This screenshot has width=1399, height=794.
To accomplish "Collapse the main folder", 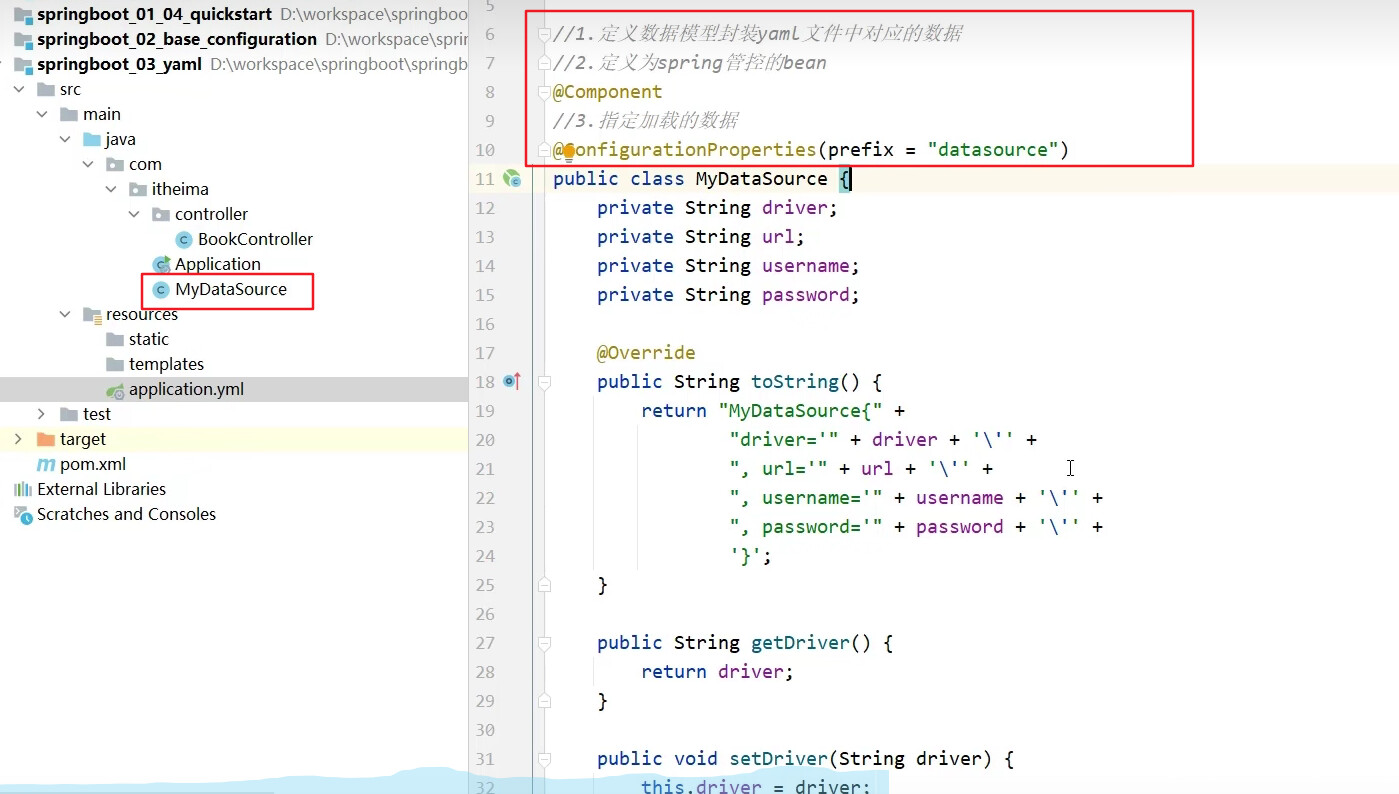I will click(41, 114).
